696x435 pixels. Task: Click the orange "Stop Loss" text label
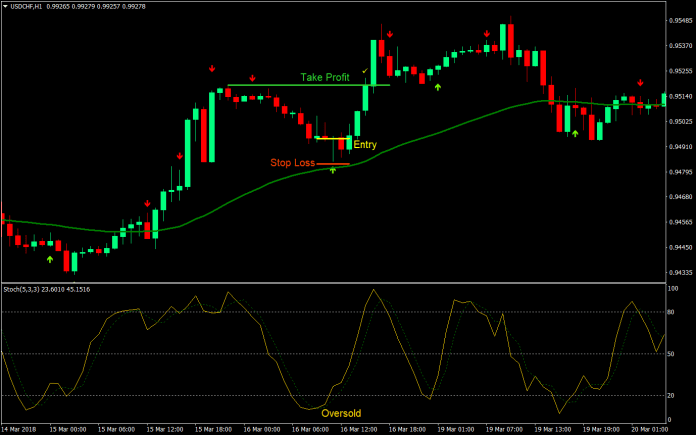click(292, 162)
